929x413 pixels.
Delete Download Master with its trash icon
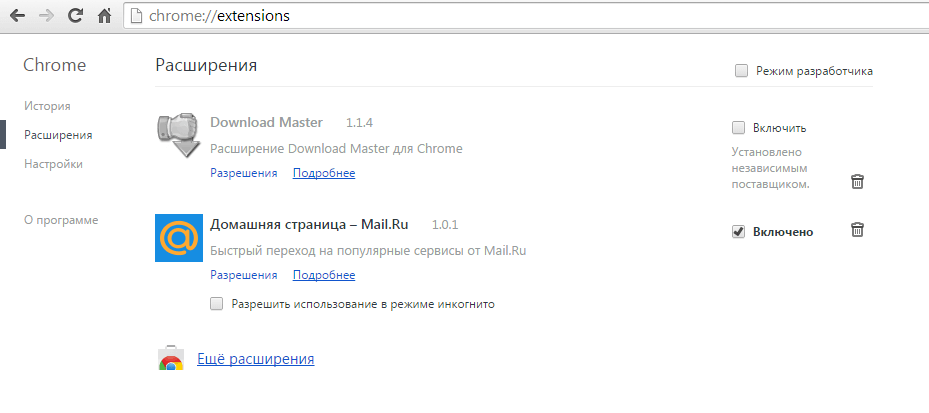pyautogui.click(x=857, y=181)
